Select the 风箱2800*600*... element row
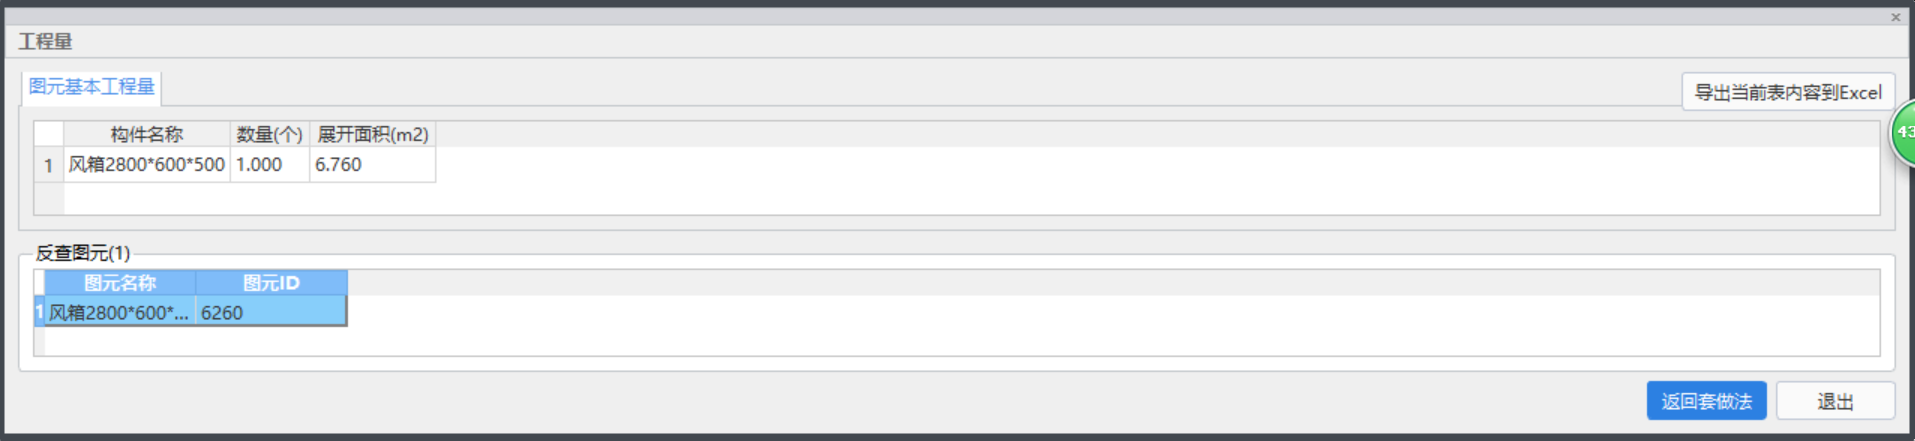 [x=190, y=312]
